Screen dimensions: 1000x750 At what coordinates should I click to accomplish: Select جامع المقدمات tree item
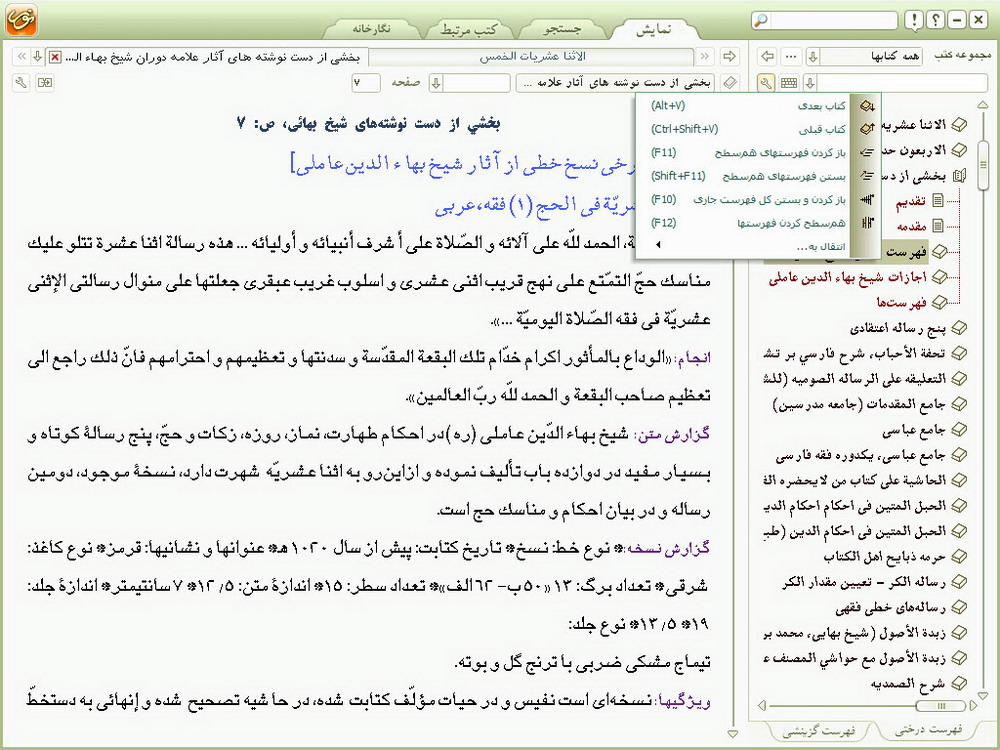859,404
